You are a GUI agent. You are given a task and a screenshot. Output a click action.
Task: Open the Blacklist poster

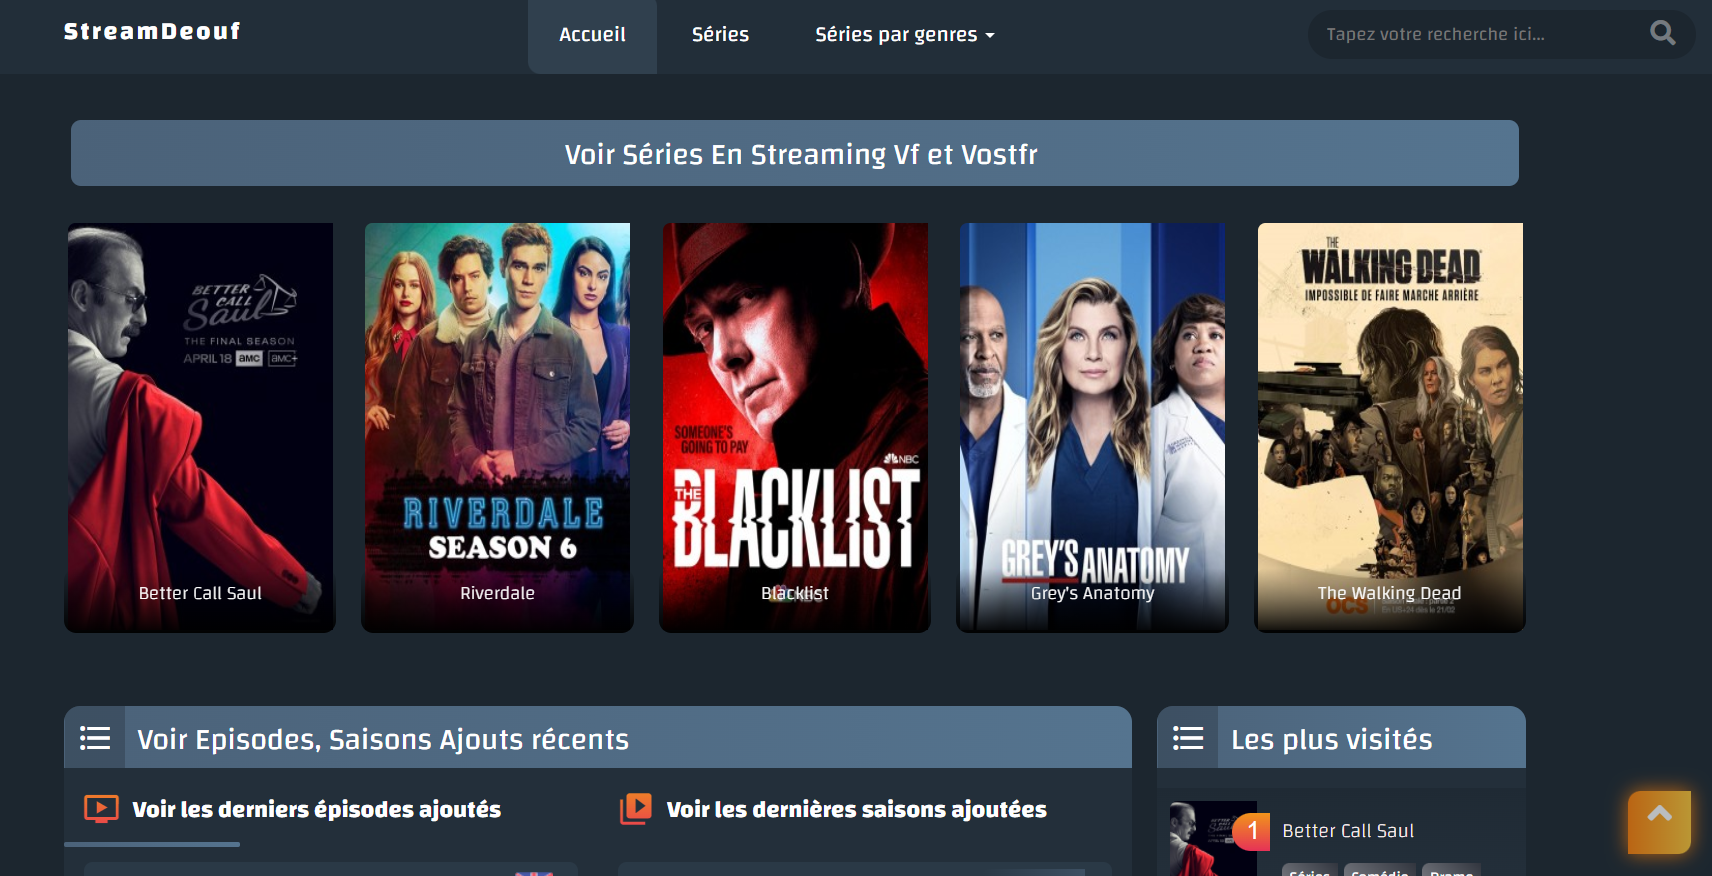coord(795,427)
